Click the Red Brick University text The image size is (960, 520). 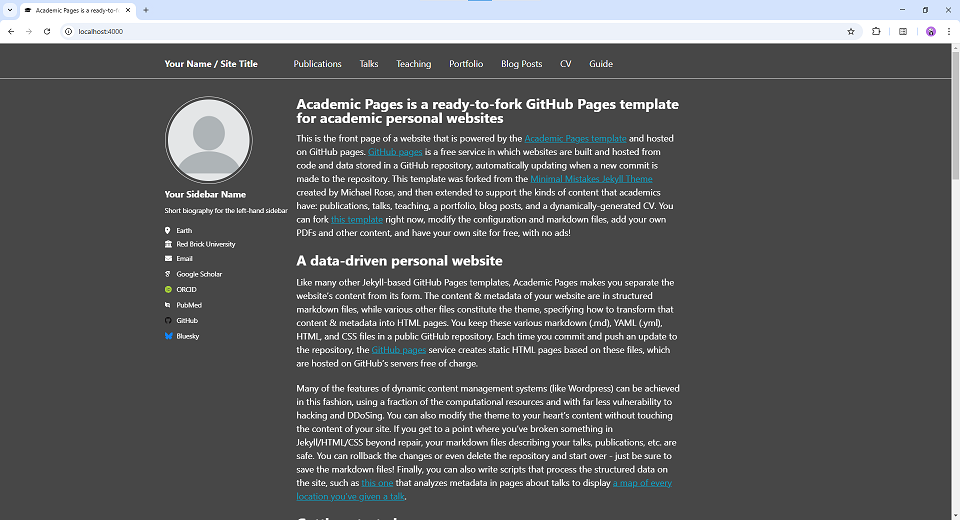[x=206, y=244]
